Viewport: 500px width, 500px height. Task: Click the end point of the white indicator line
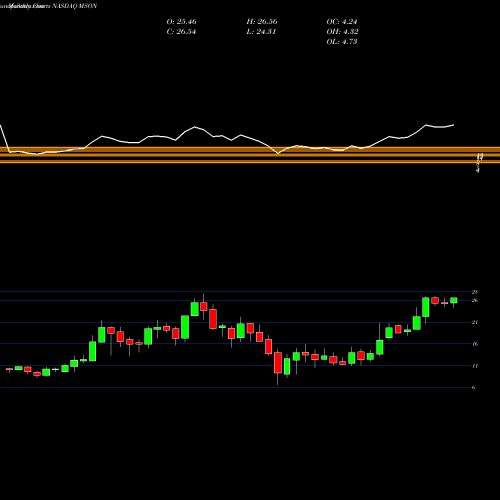[453, 125]
